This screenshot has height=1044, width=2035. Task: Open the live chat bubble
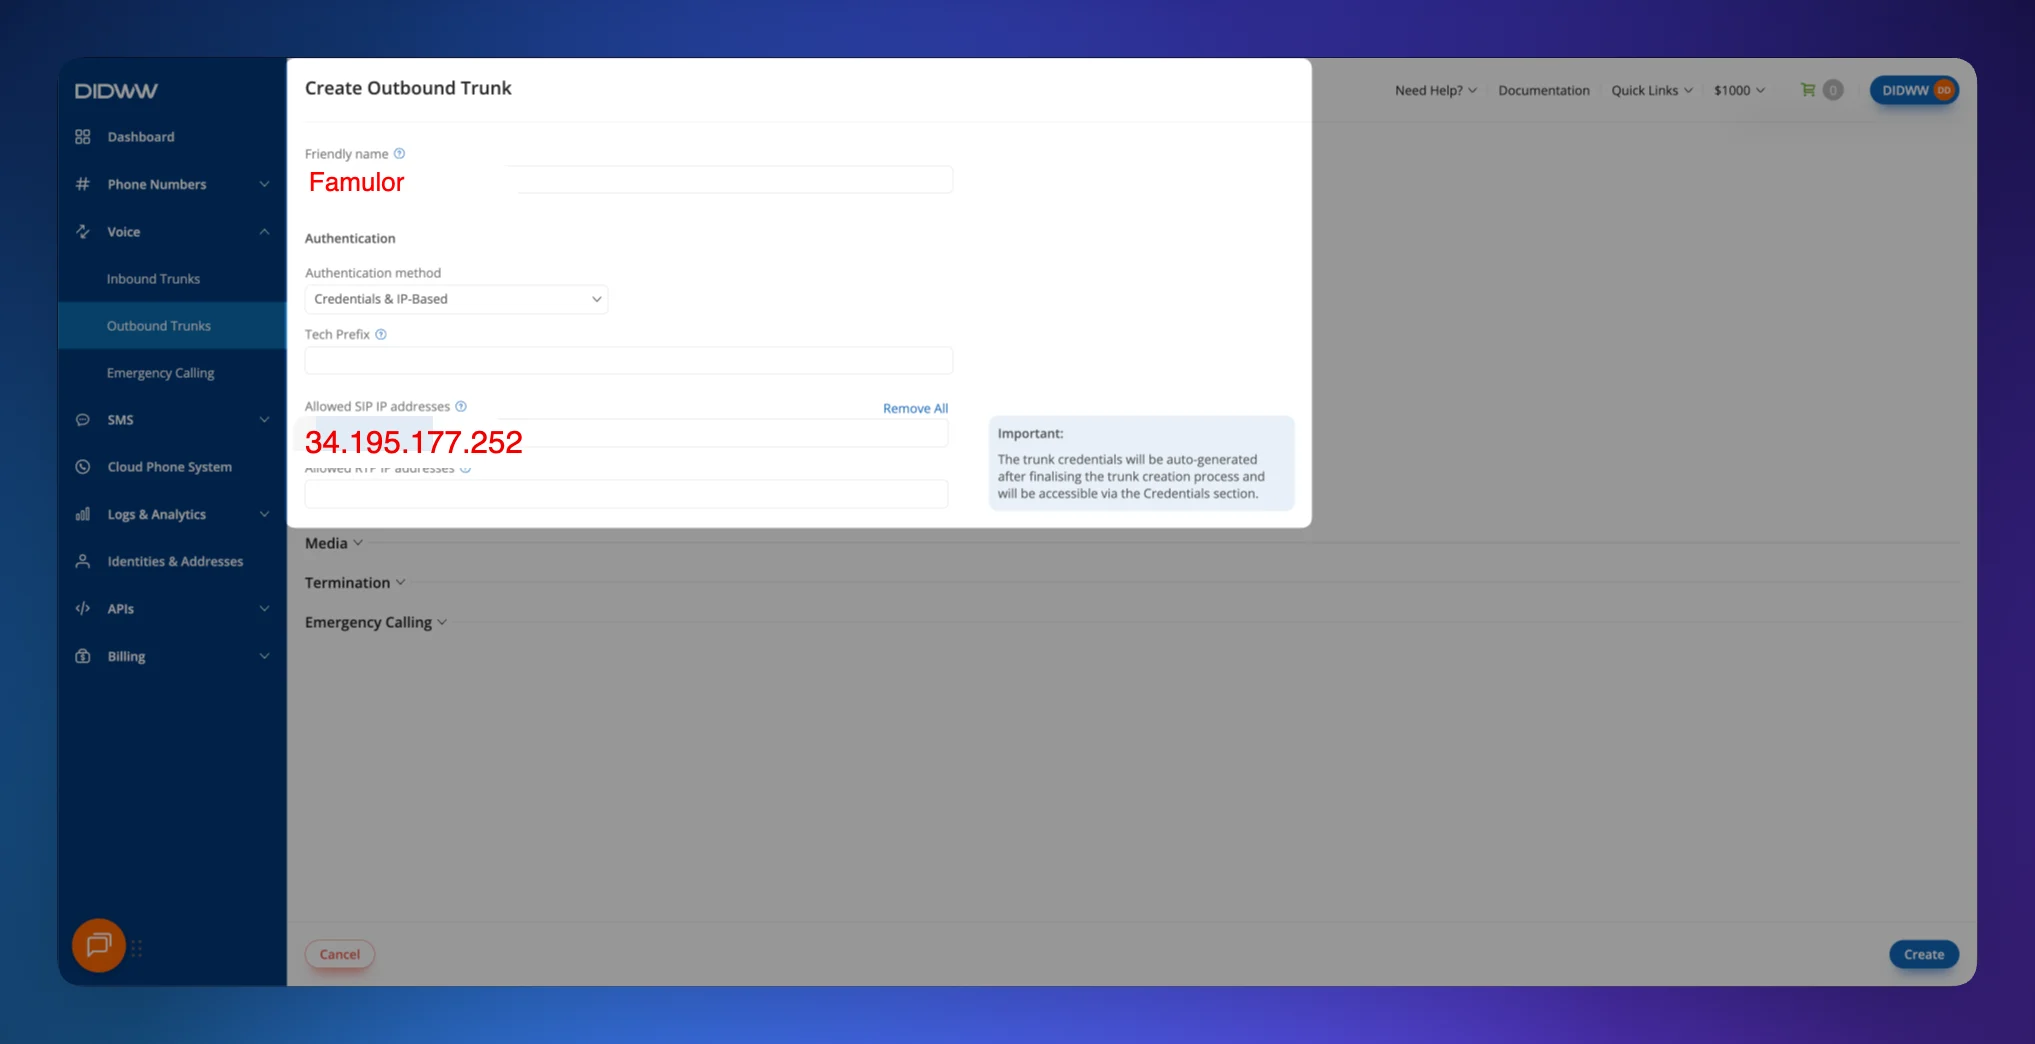[99, 945]
